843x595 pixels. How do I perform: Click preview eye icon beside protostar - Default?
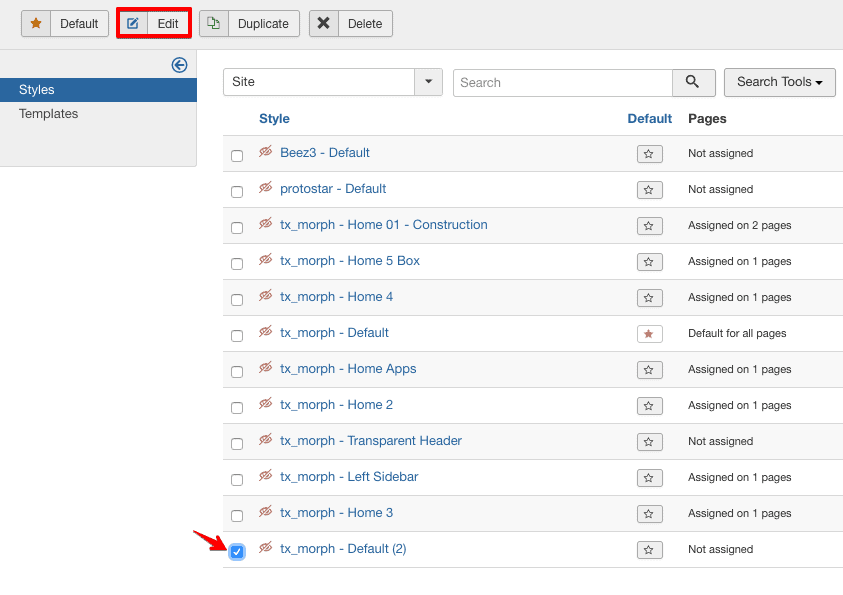tap(266, 188)
